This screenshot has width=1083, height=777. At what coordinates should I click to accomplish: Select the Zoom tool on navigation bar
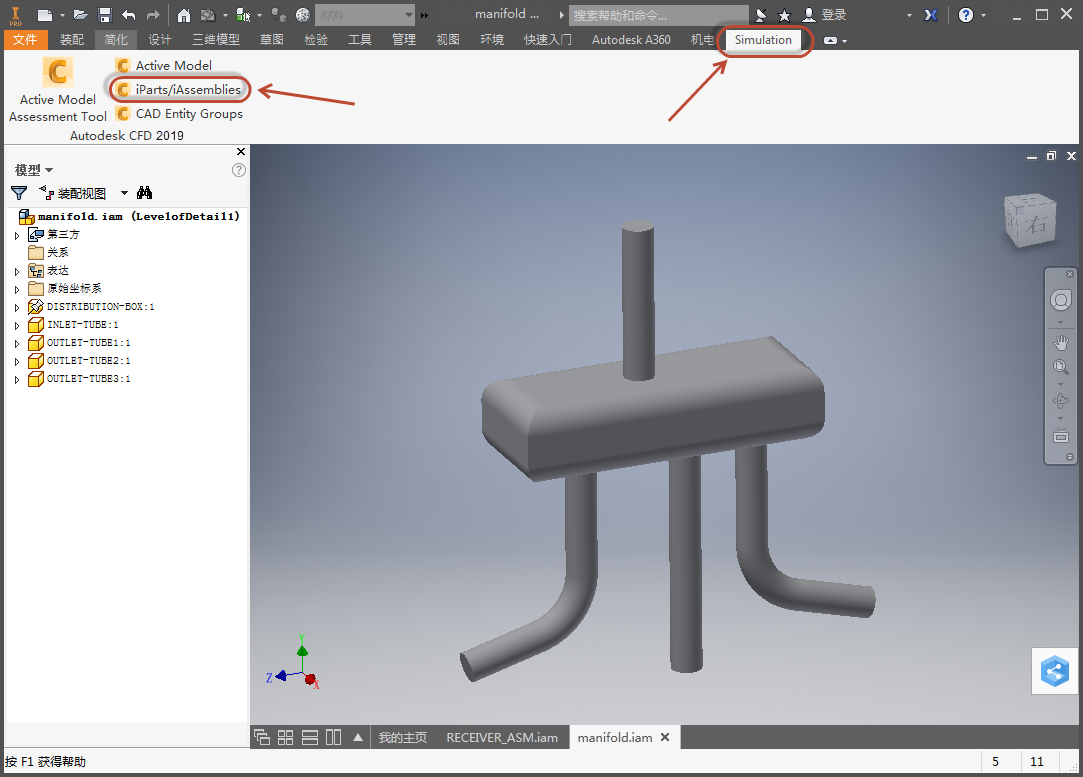(1061, 367)
